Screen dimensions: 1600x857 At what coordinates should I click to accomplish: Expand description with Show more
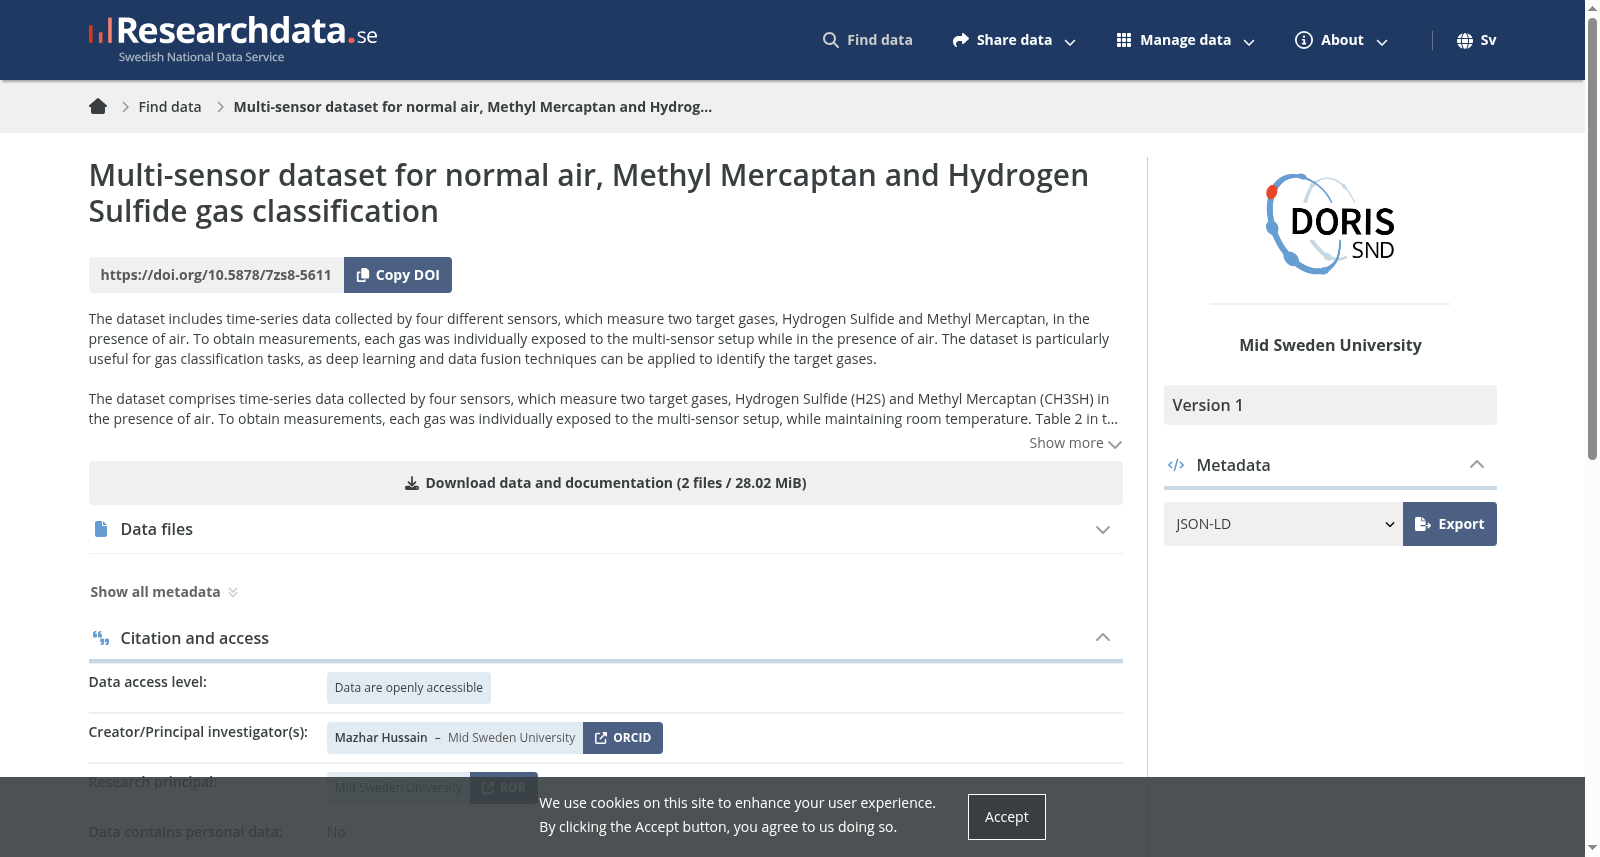1075,443
